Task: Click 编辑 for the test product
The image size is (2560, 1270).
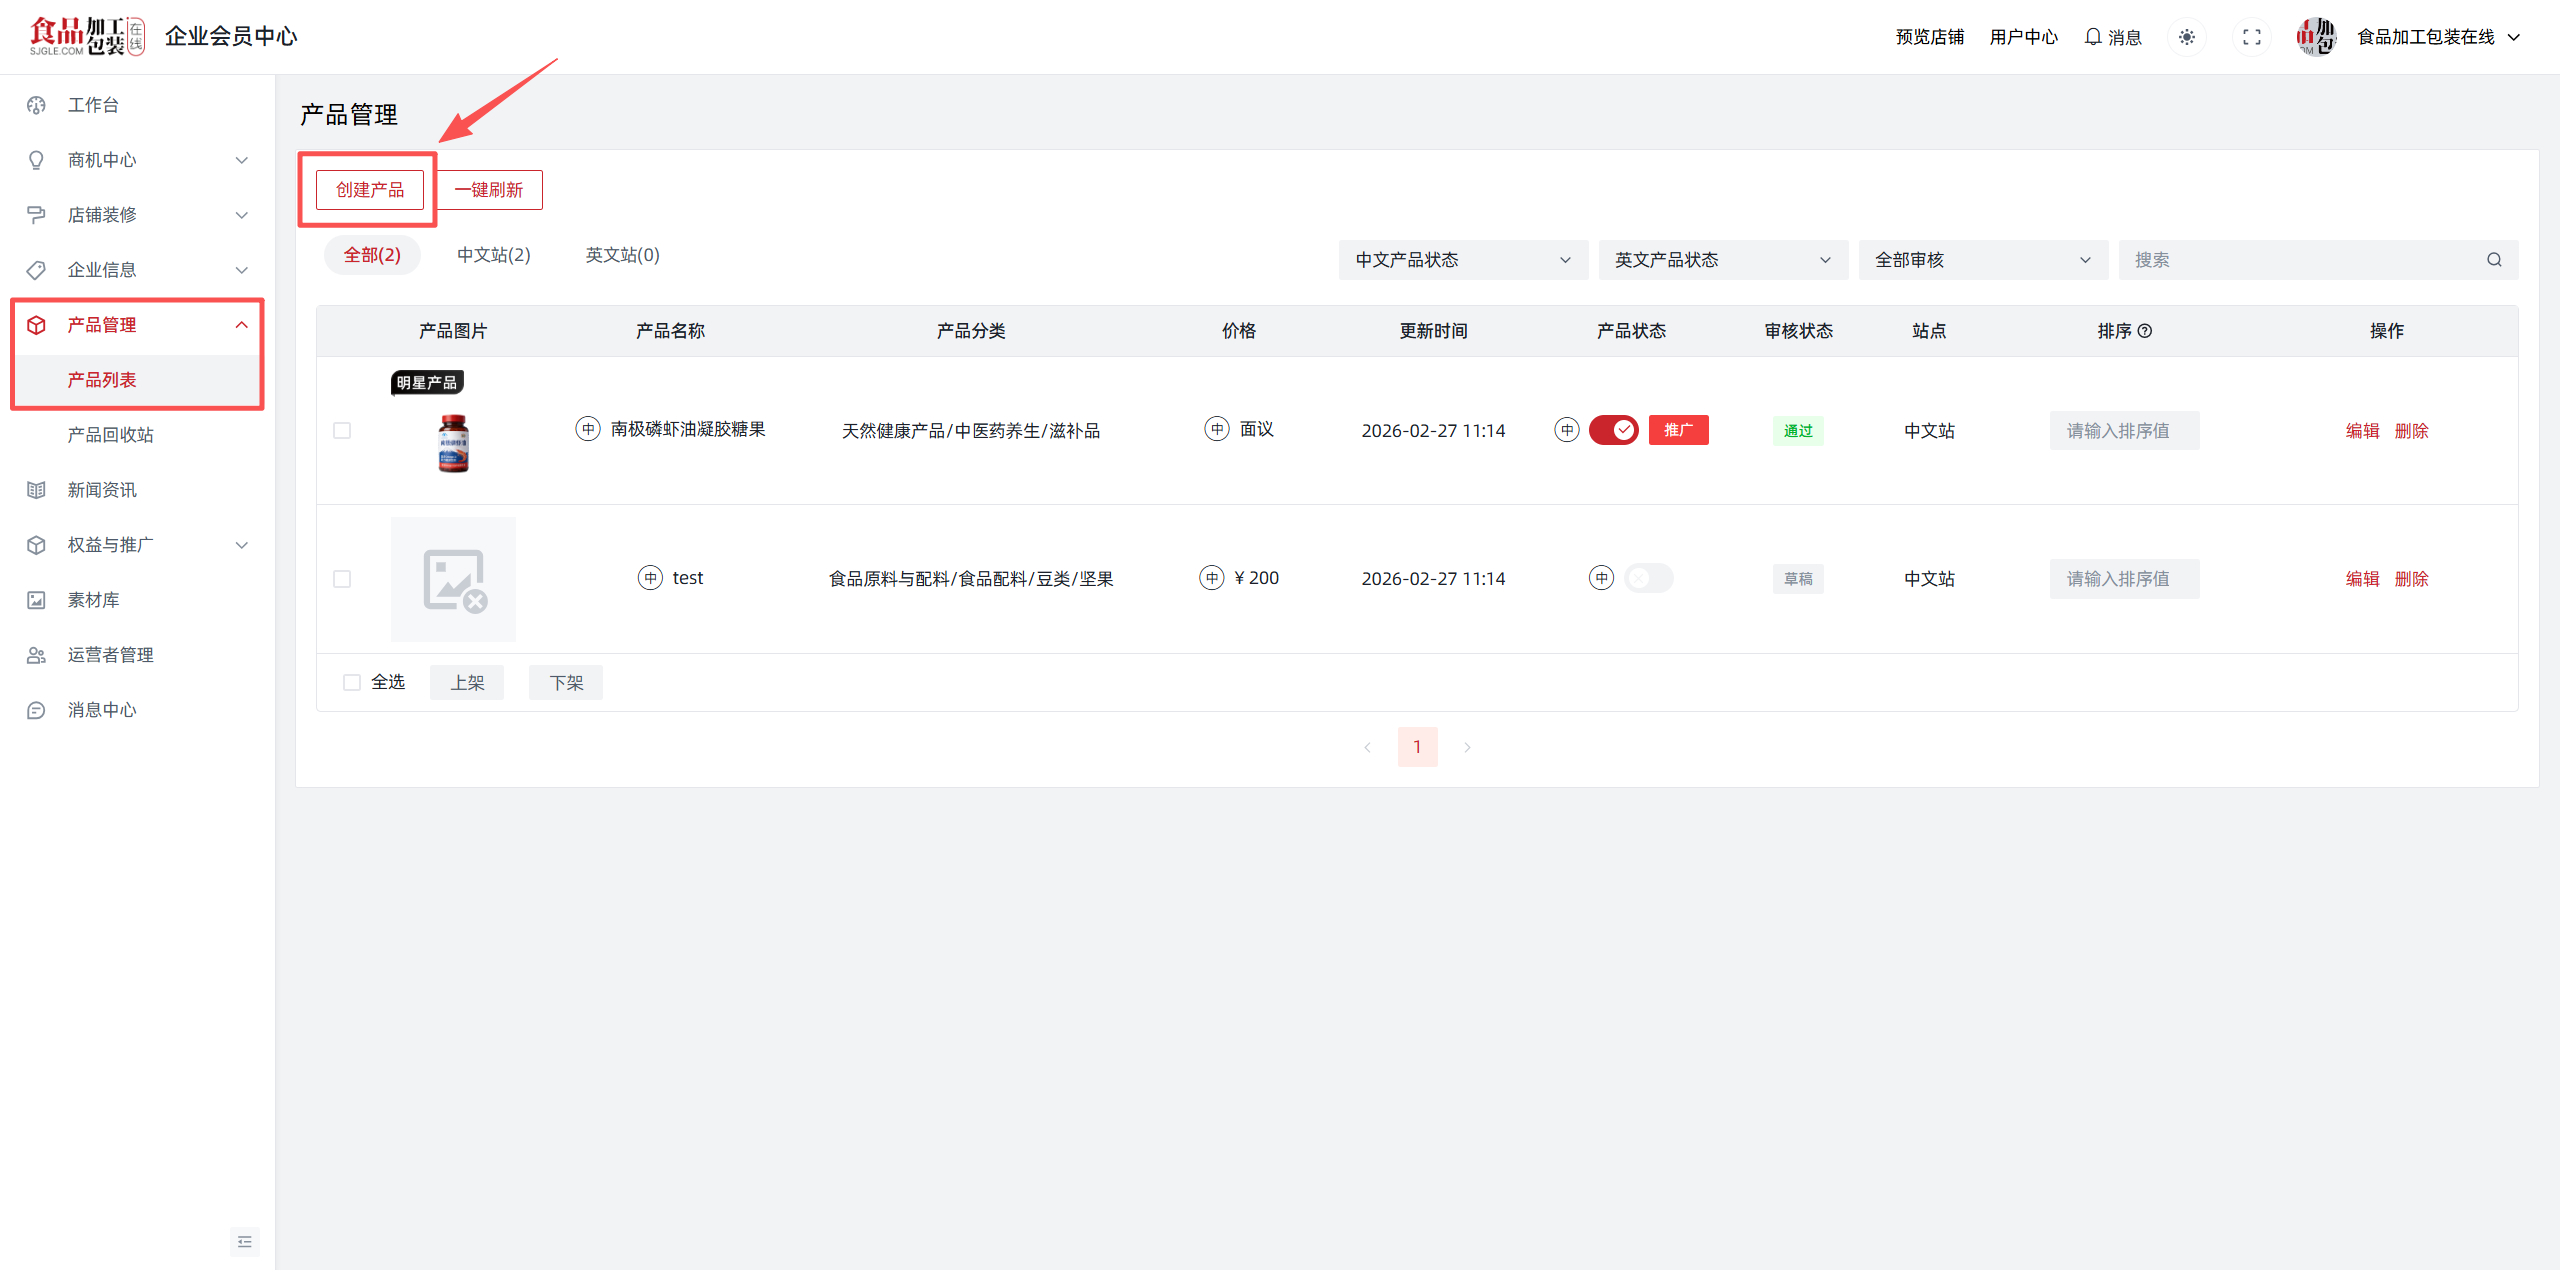Action: click(2362, 579)
